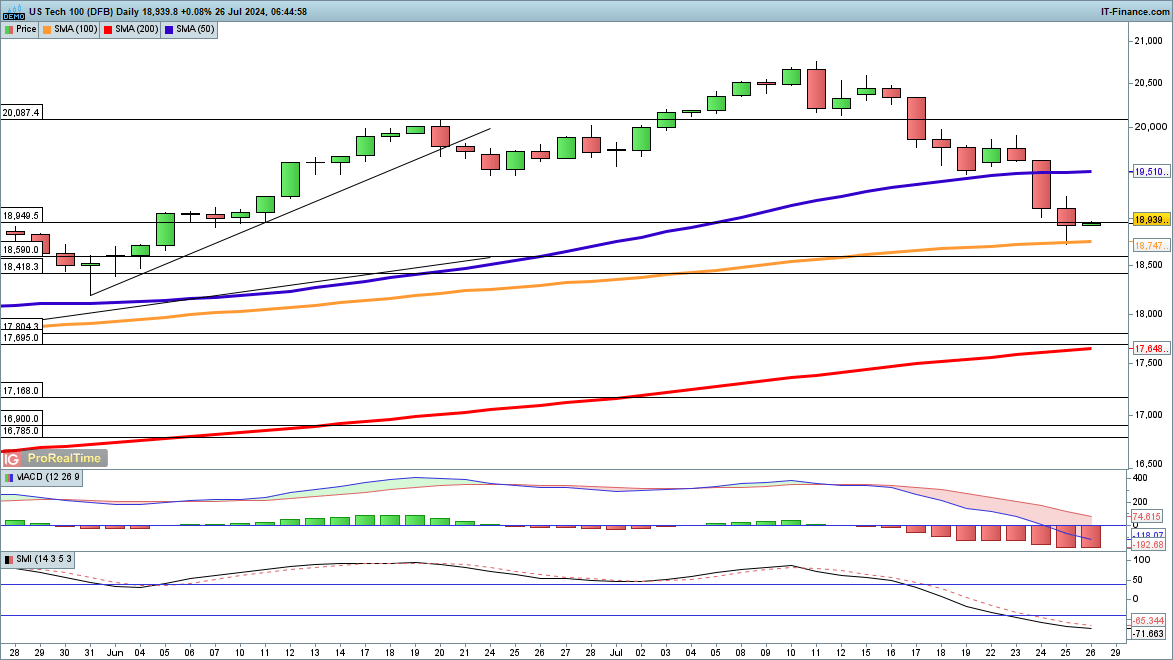Click the US Tech 100 (DFB) title text
The width and height of the screenshot is (1173, 660).
(70, 11)
